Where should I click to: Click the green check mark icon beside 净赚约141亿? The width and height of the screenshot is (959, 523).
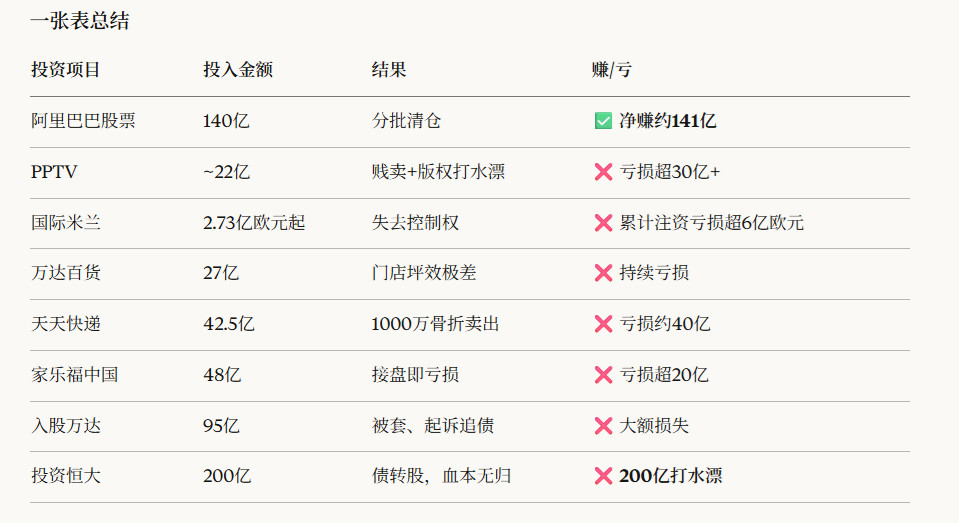[603, 121]
